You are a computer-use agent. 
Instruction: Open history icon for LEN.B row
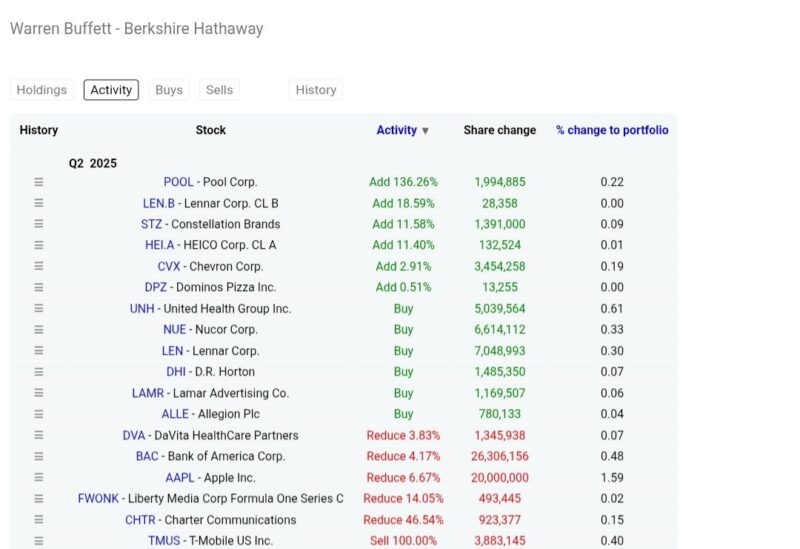coord(39,203)
